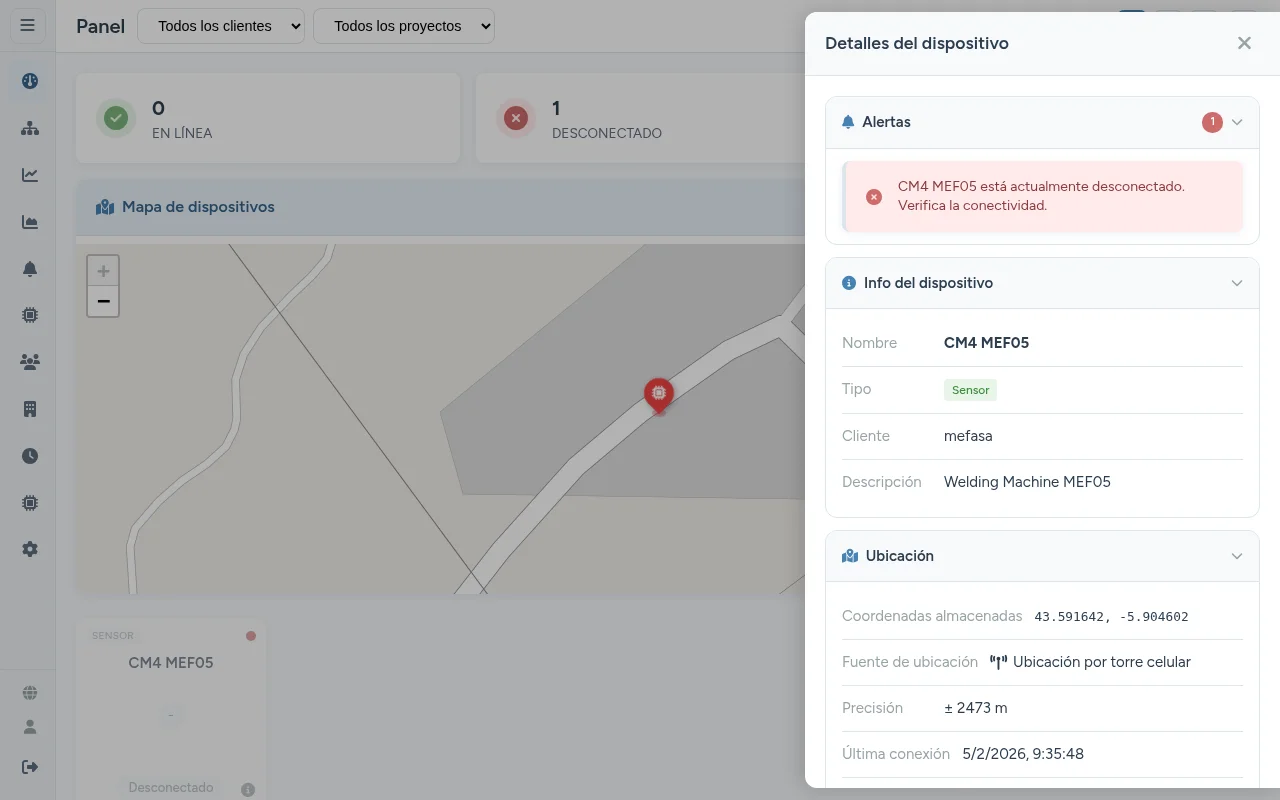The height and width of the screenshot is (800, 1280).
Task: Collapse the Alertas section
Action: pos(1237,122)
